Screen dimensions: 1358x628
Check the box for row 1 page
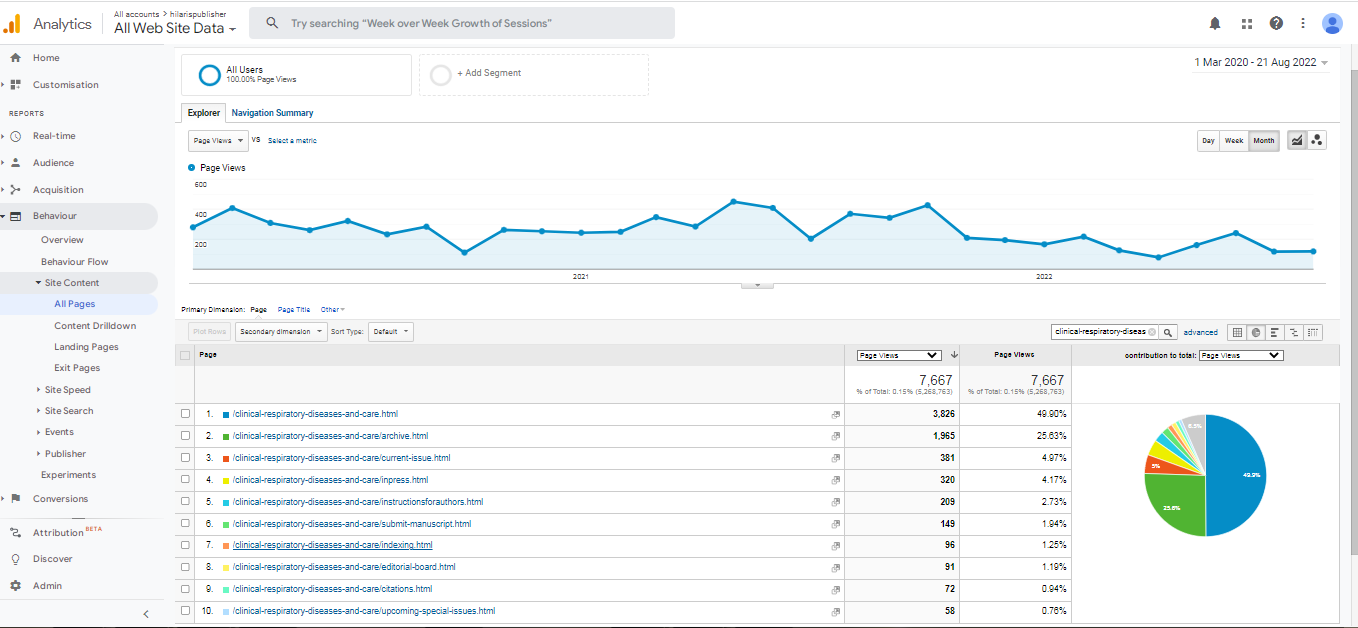[x=185, y=414]
